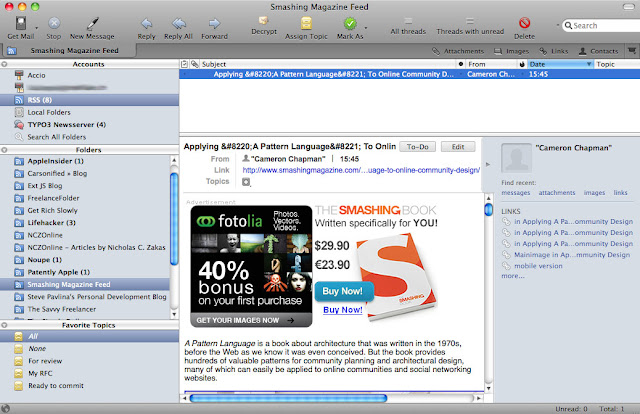The image size is (640, 414).
Task: Click the blue Buy Now! button
Action: click(x=344, y=291)
